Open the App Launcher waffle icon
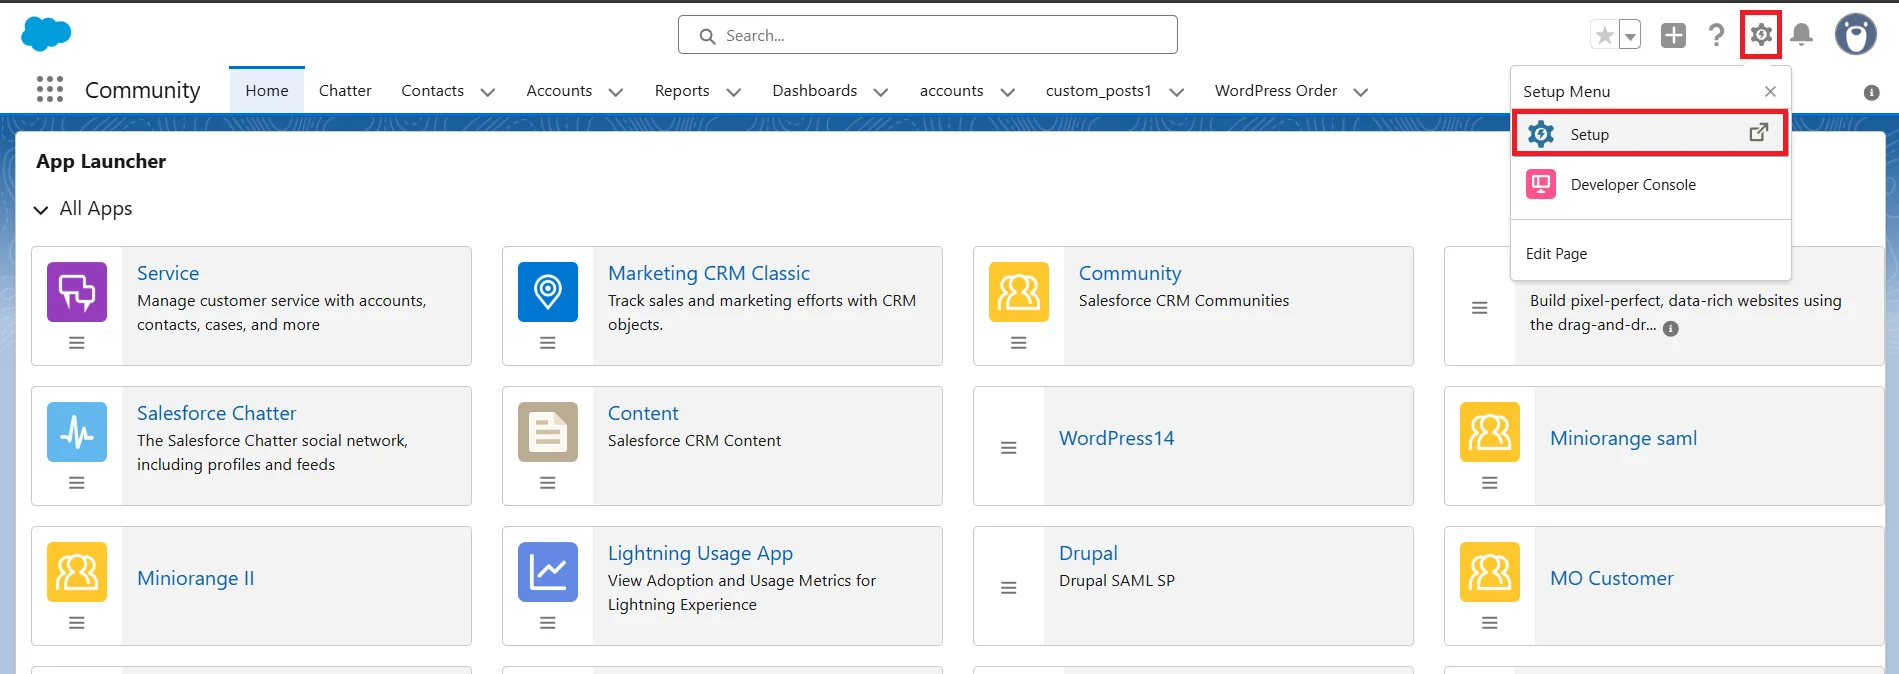 50,90
